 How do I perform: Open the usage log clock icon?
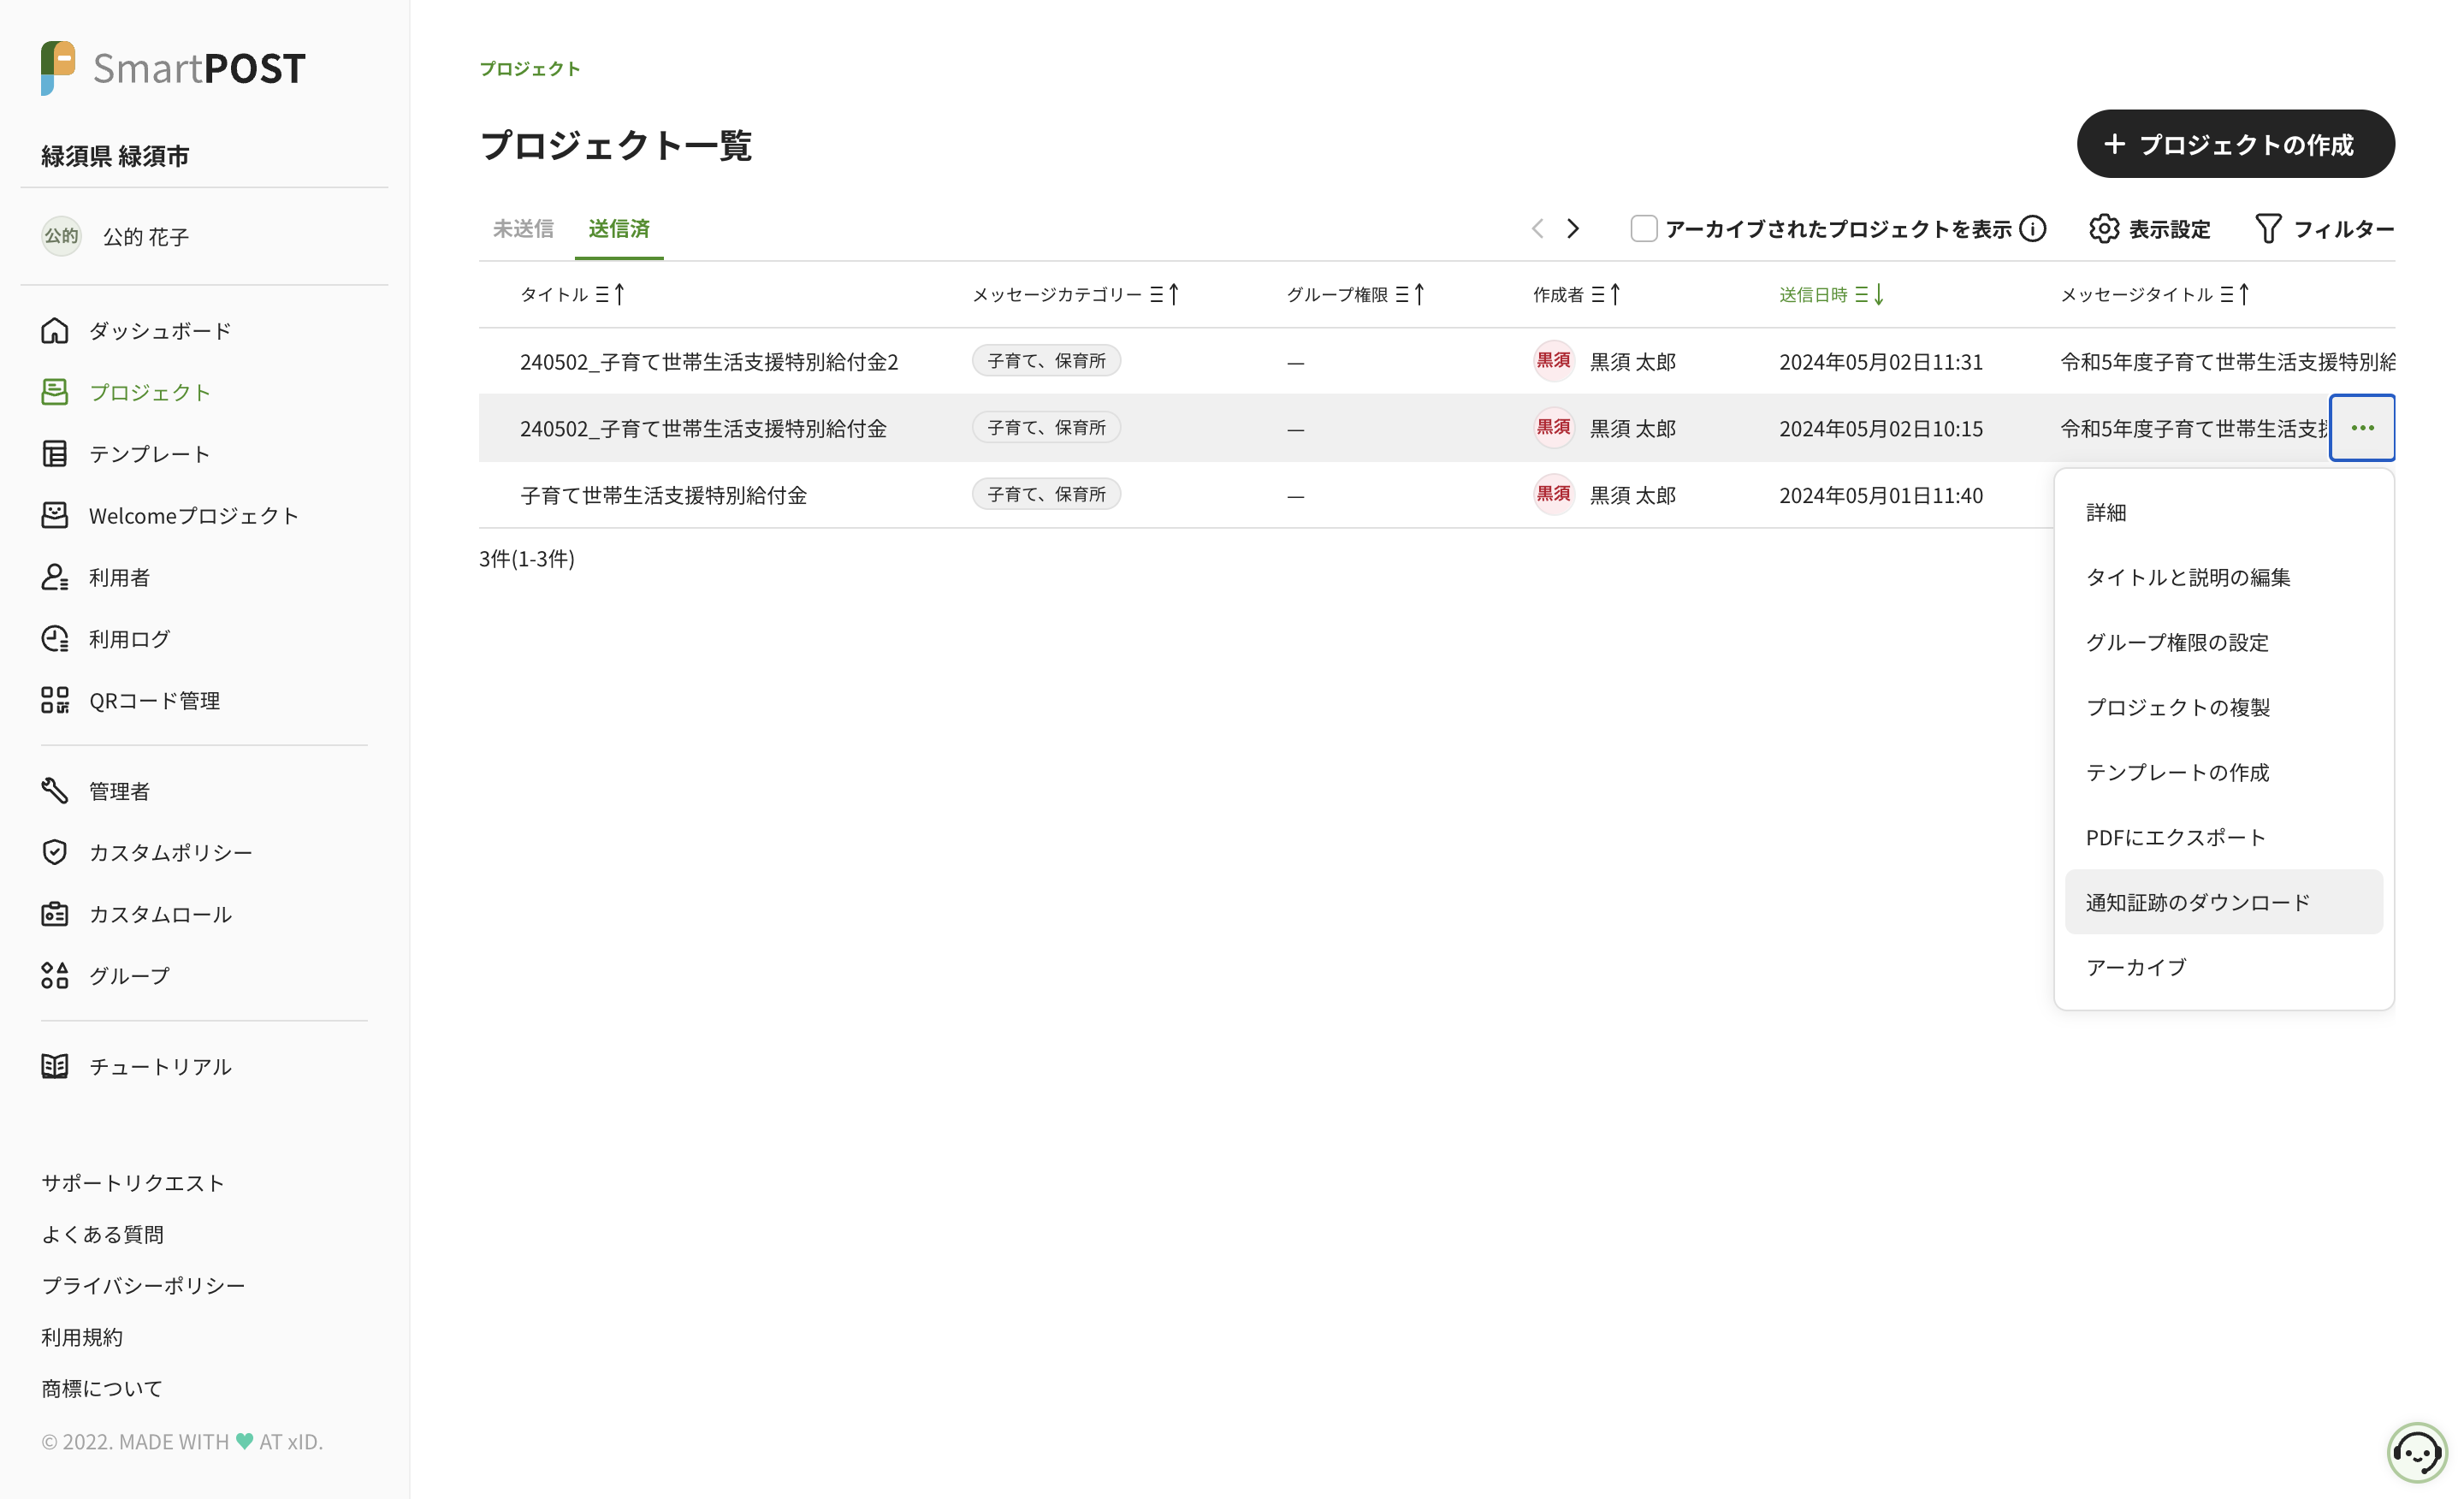(x=54, y=639)
